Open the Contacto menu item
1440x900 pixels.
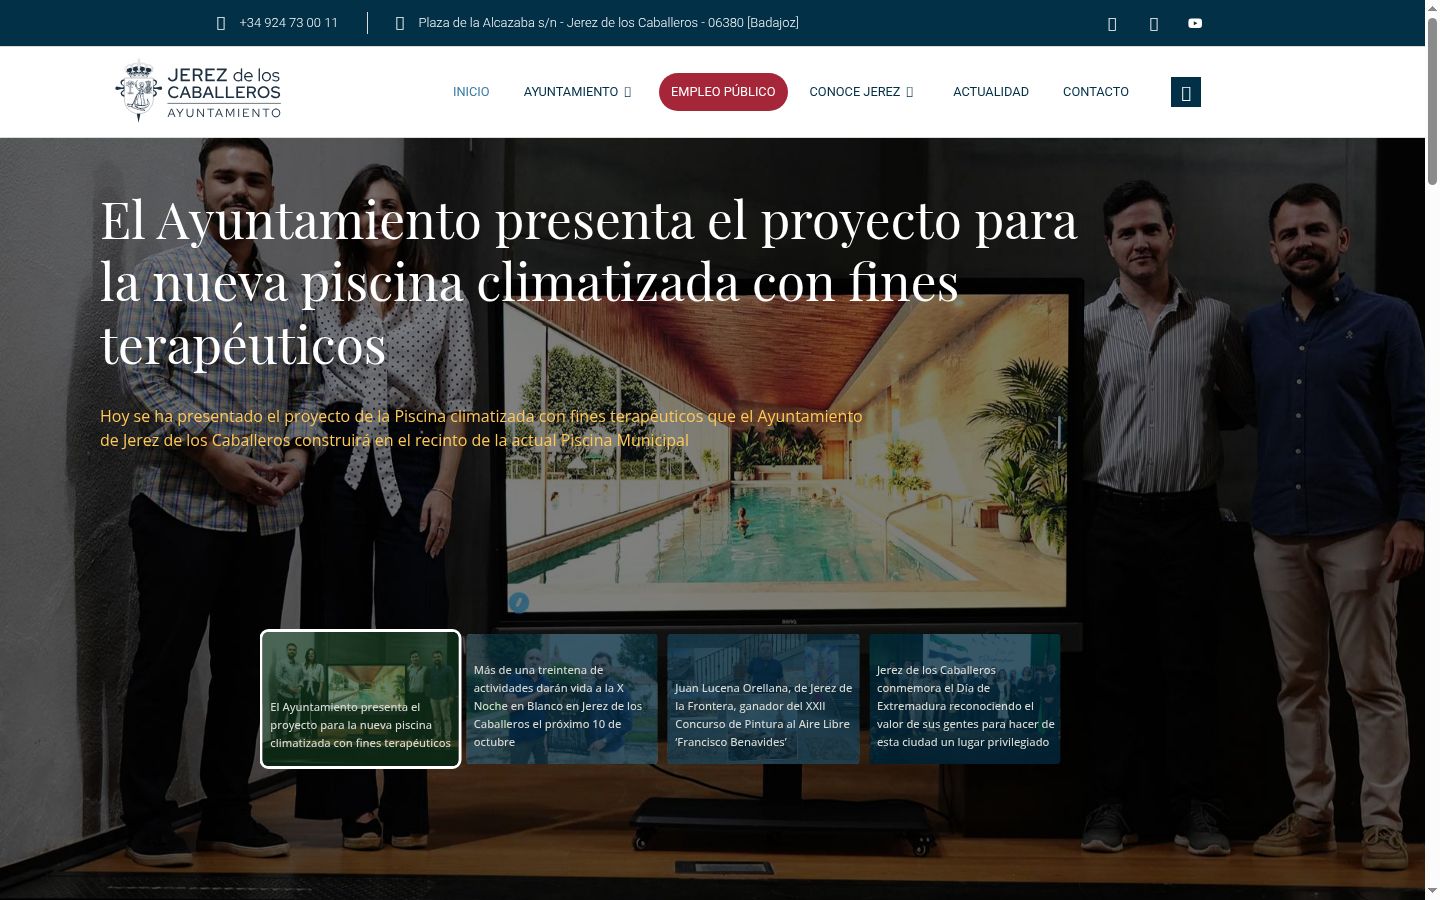[1096, 92]
